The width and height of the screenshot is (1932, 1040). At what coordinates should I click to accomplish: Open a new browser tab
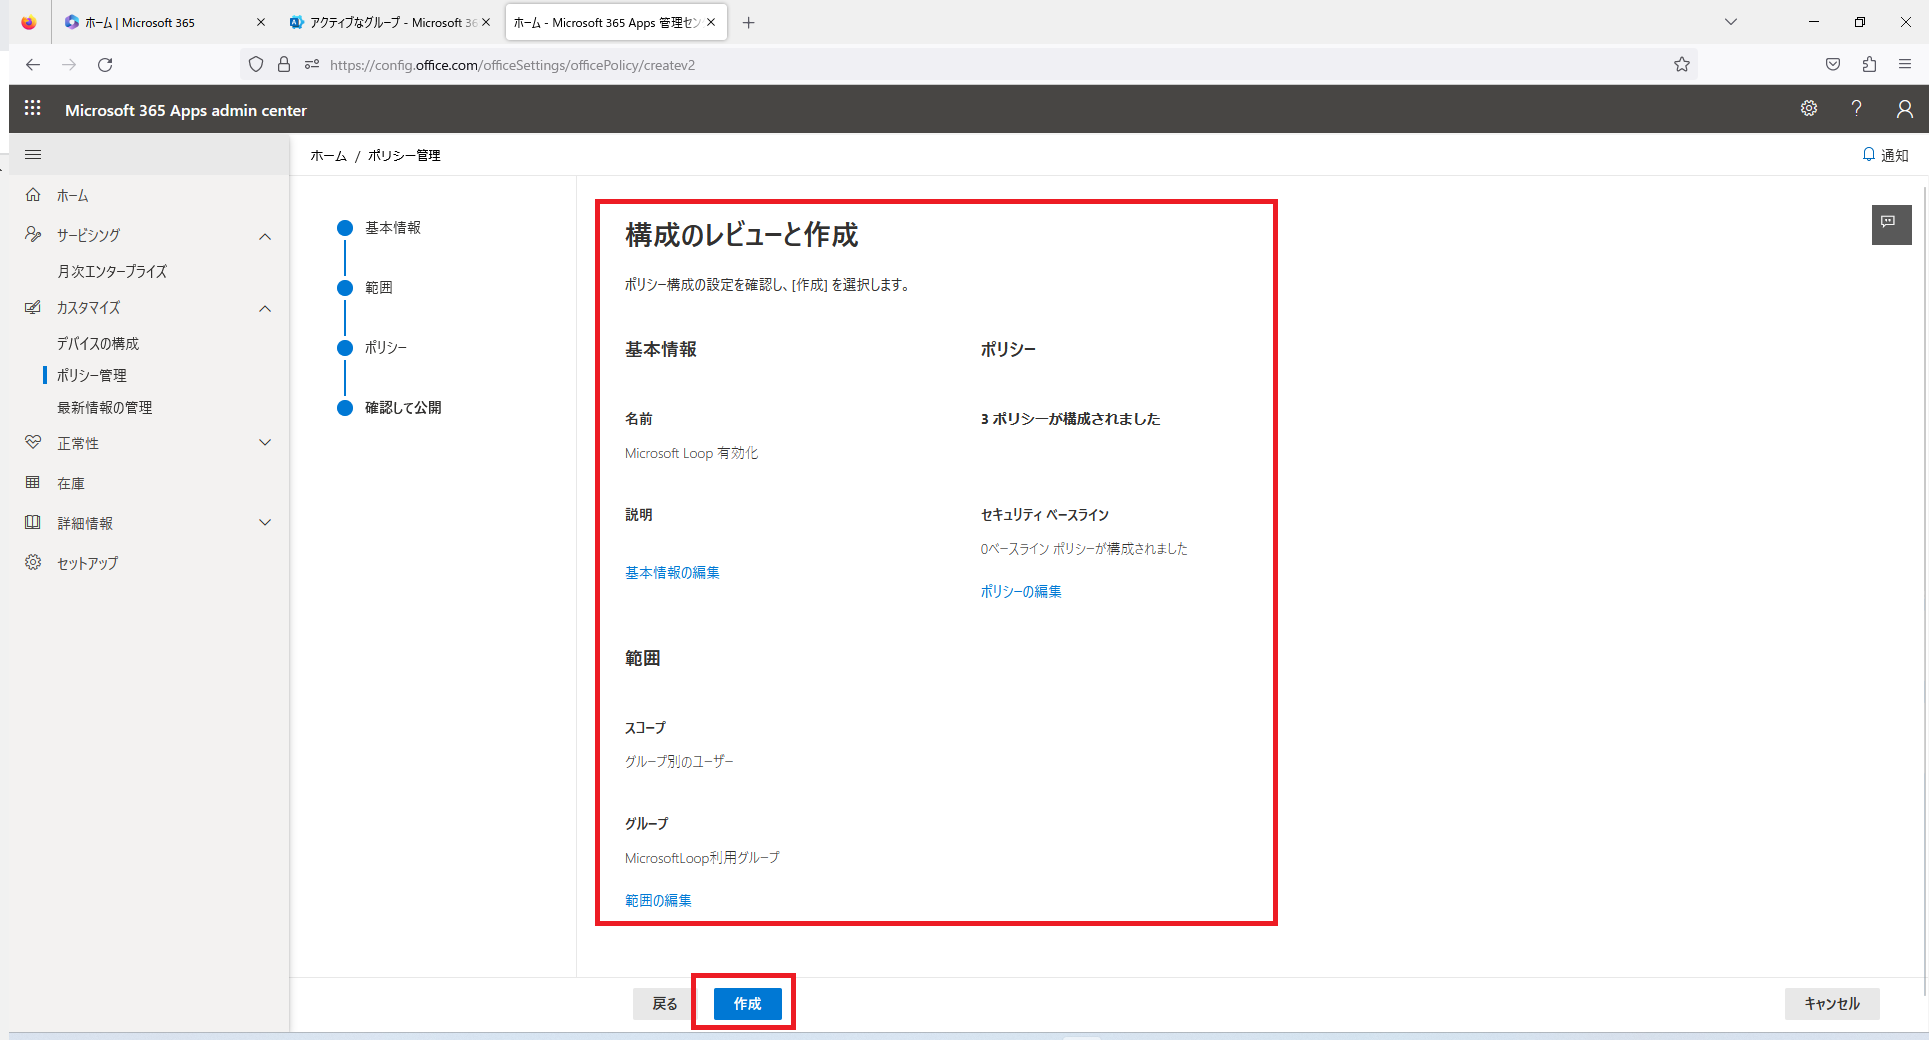coord(749,22)
